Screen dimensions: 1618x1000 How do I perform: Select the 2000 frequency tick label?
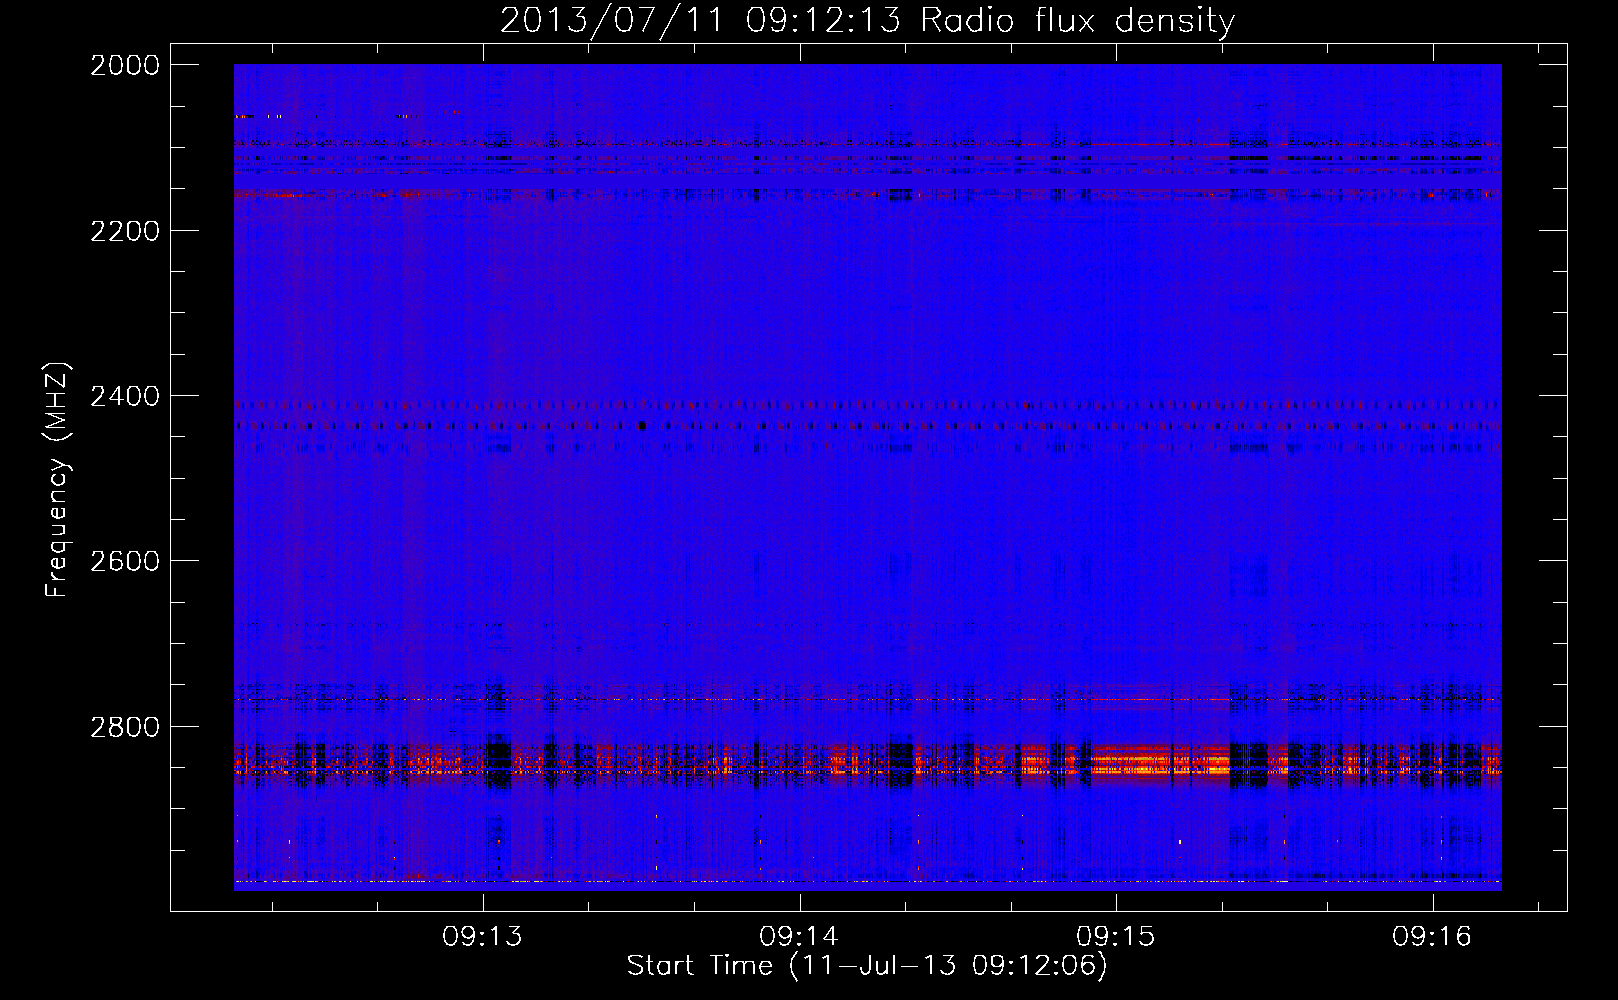coord(125,65)
